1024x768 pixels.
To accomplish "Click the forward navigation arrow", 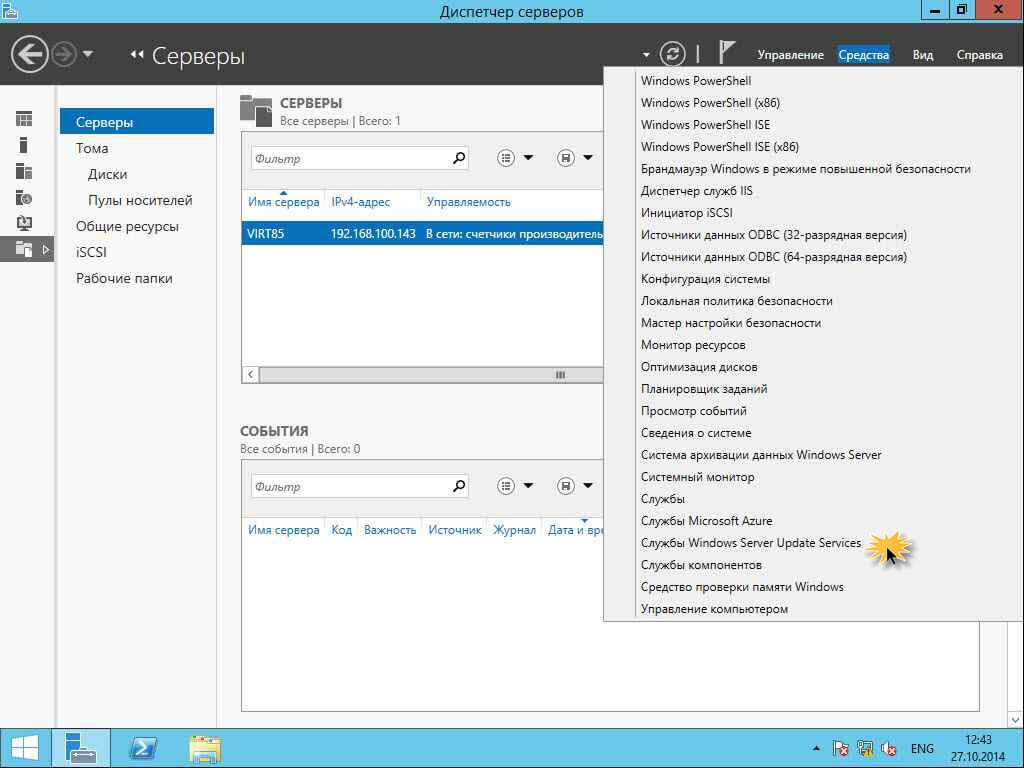I will pos(64,54).
